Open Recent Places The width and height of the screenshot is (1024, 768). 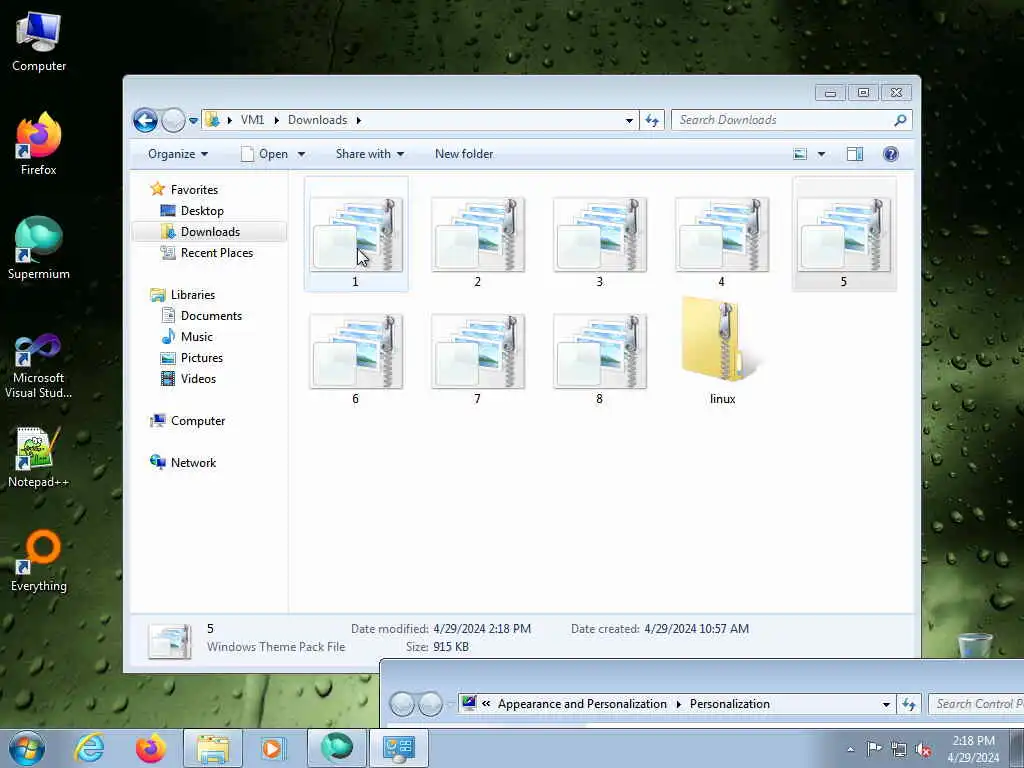[216, 253]
